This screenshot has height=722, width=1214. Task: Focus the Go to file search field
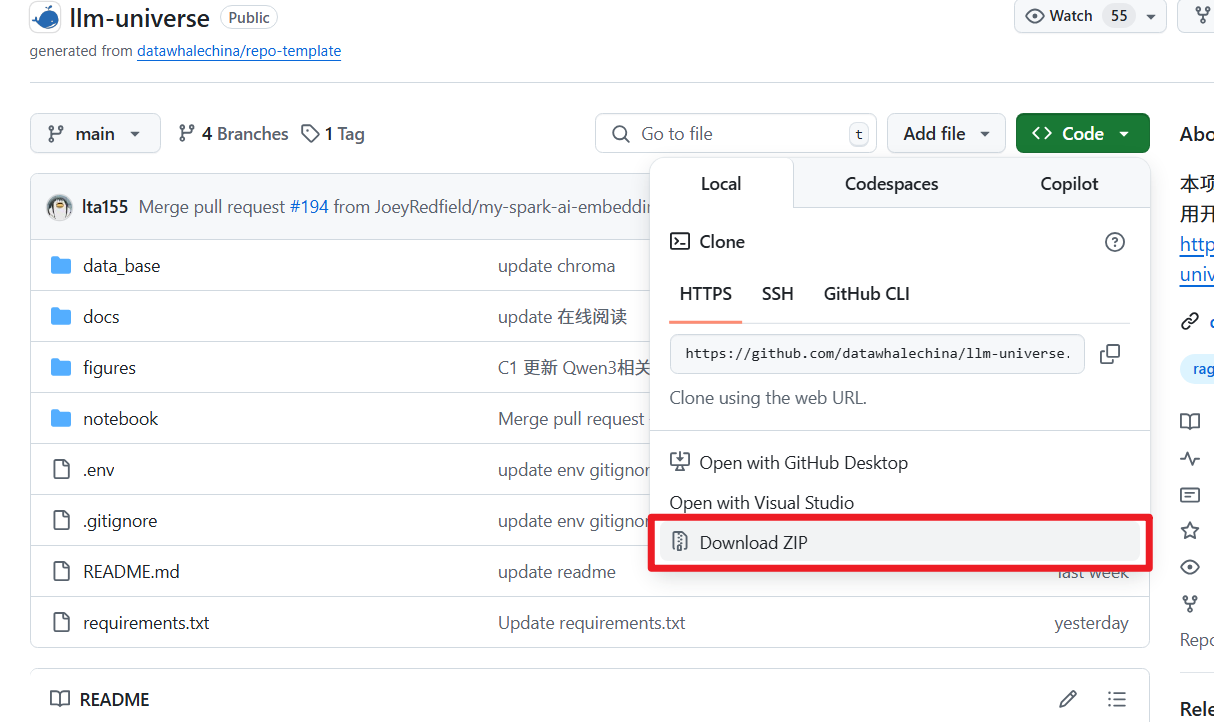(736, 133)
